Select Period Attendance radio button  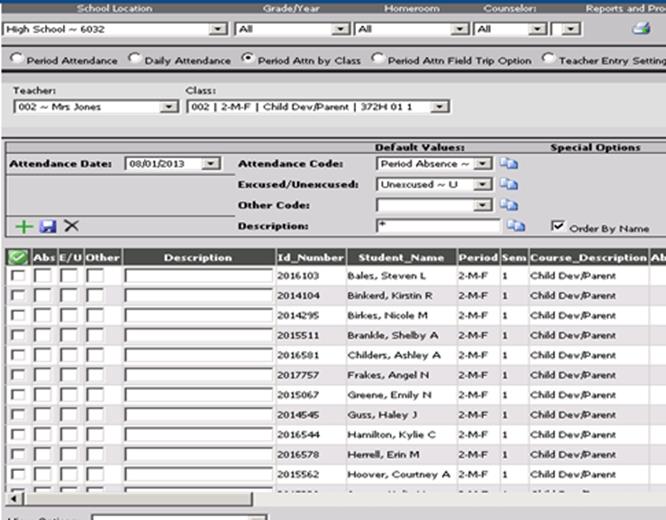(17, 58)
